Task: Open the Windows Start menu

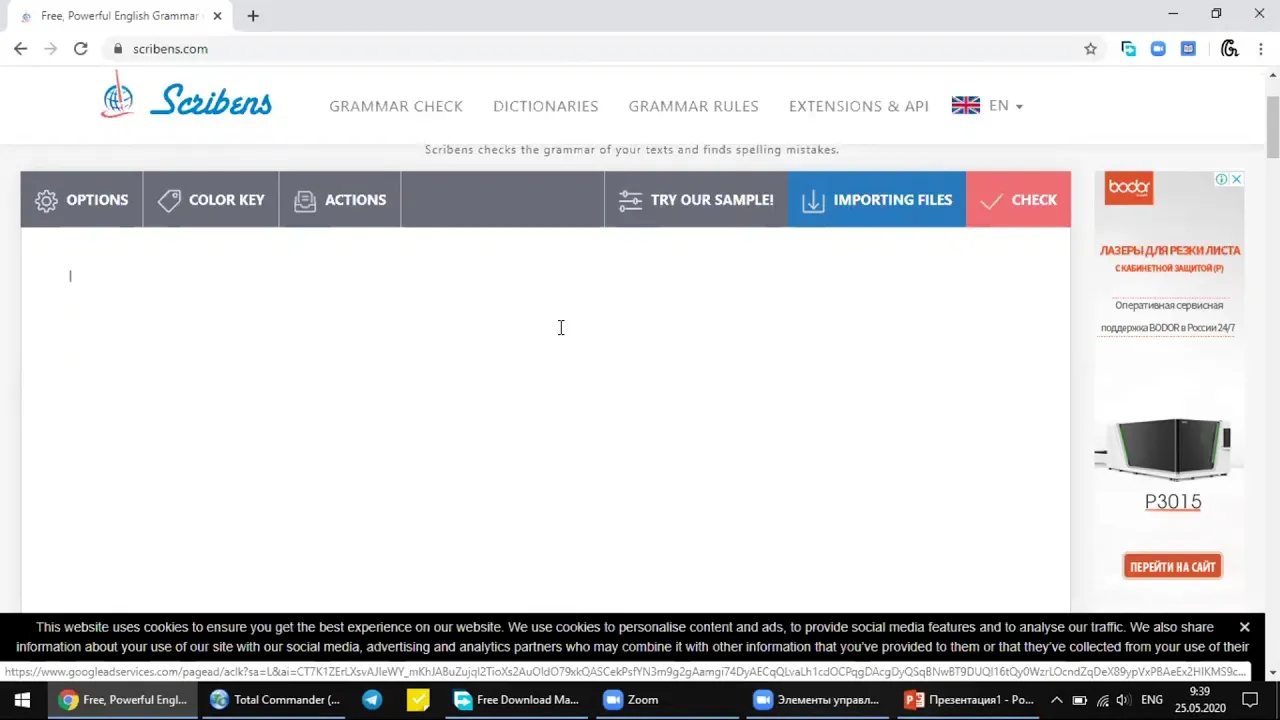Action: pos(22,700)
